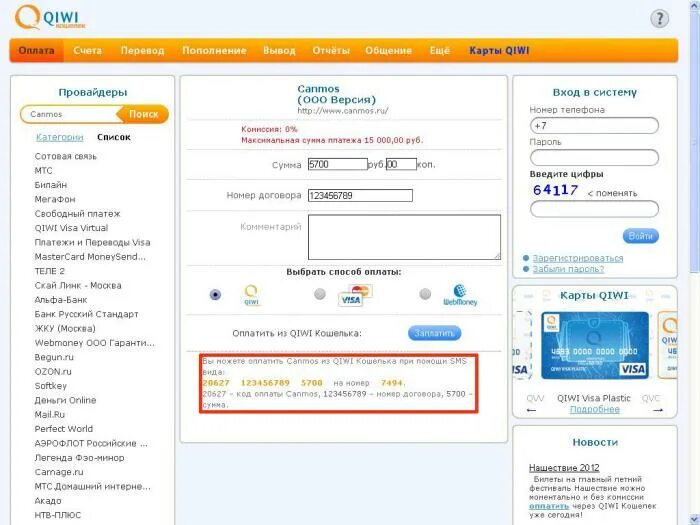Select QIWI wallet payment radio button
The width and height of the screenshot is (700, 525).
pos(215,295)
